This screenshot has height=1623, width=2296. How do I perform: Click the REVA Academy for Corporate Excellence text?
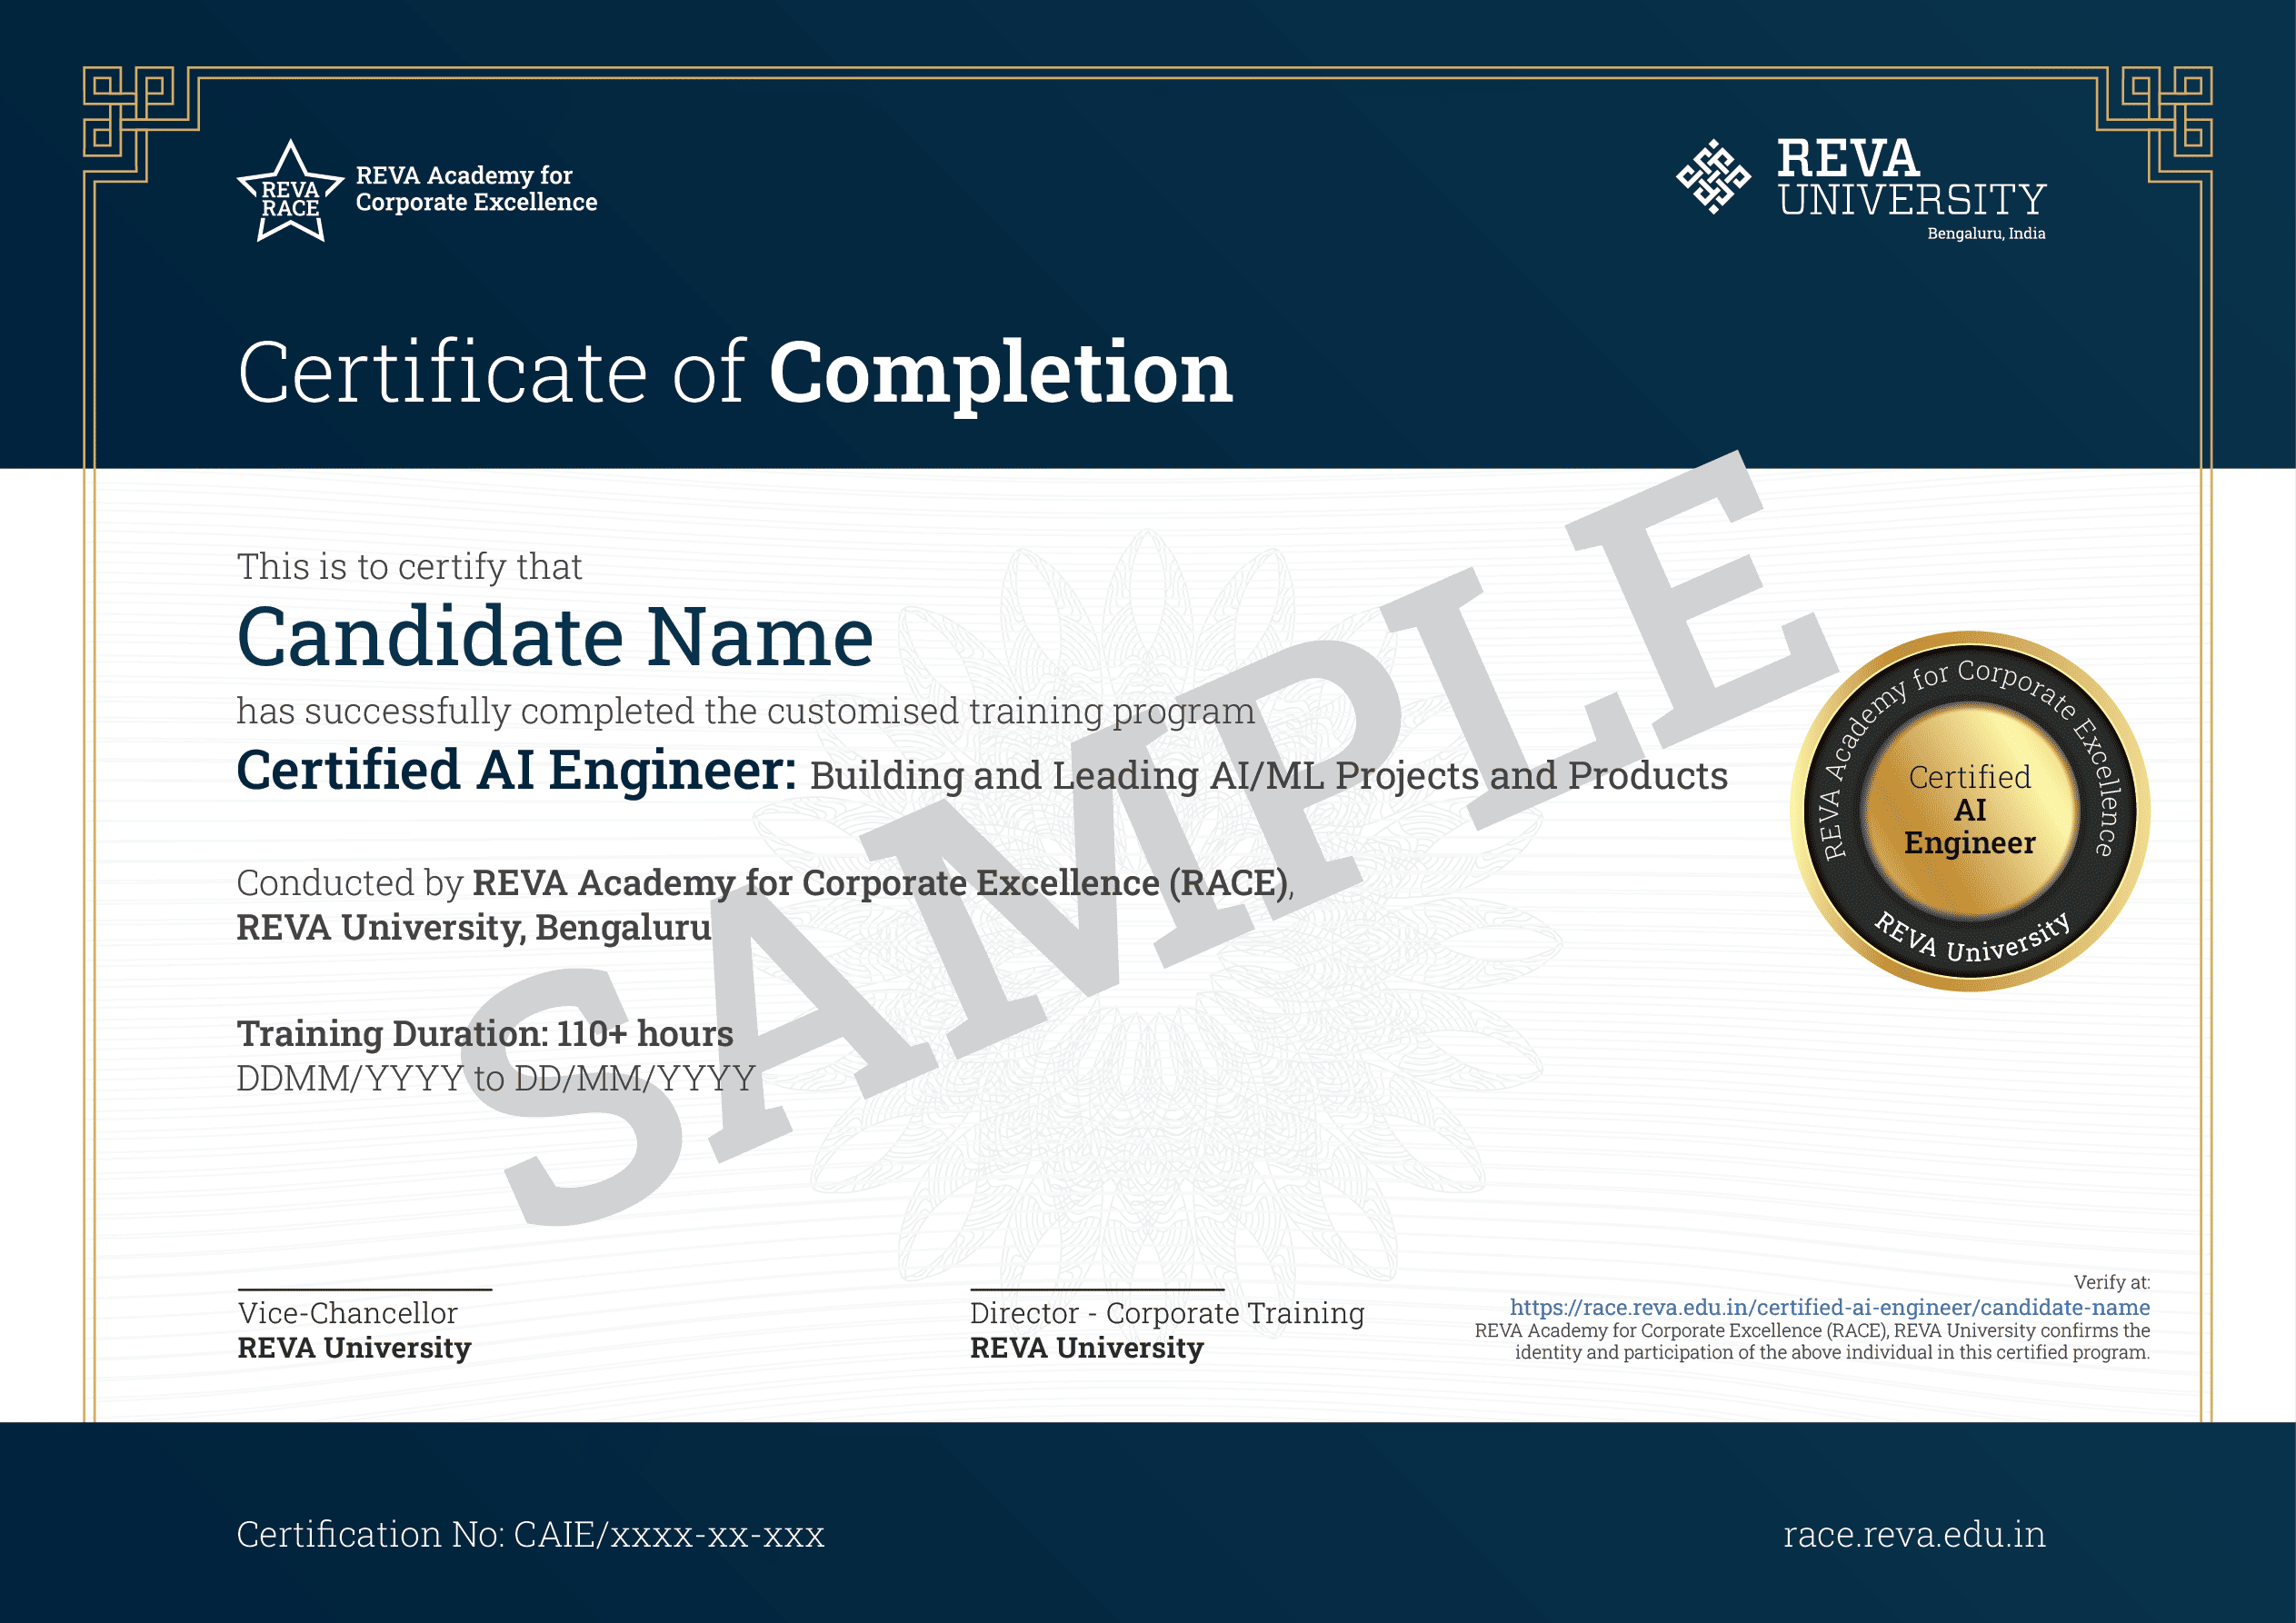point(475,189)
